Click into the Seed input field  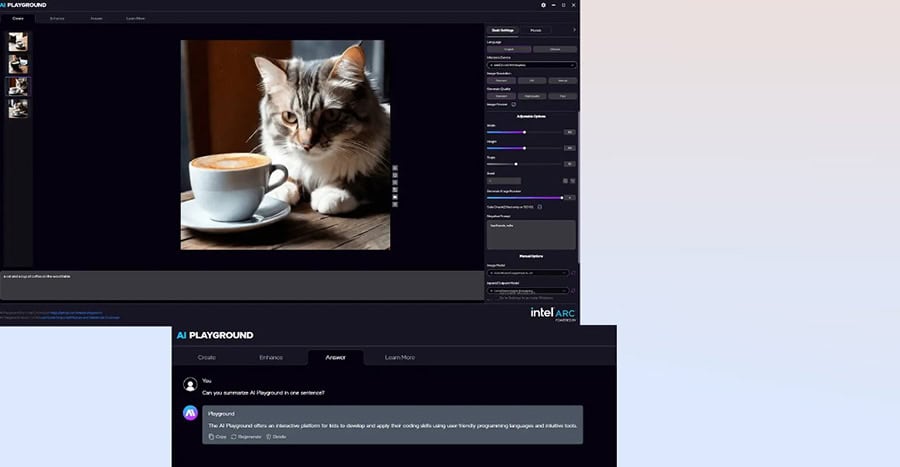tap(505, 181)
